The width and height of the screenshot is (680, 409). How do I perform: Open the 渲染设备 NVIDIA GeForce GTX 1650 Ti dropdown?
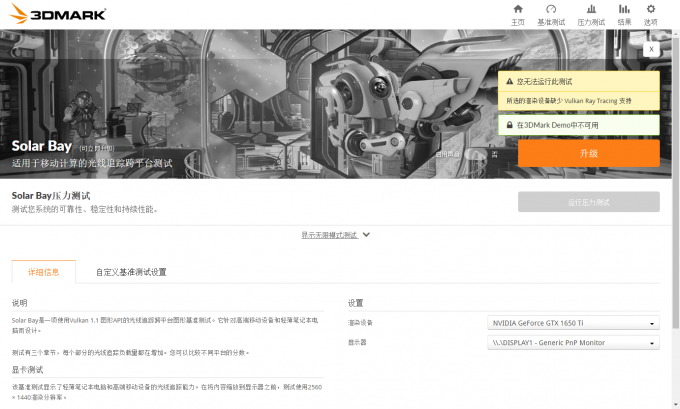[573, 323]
